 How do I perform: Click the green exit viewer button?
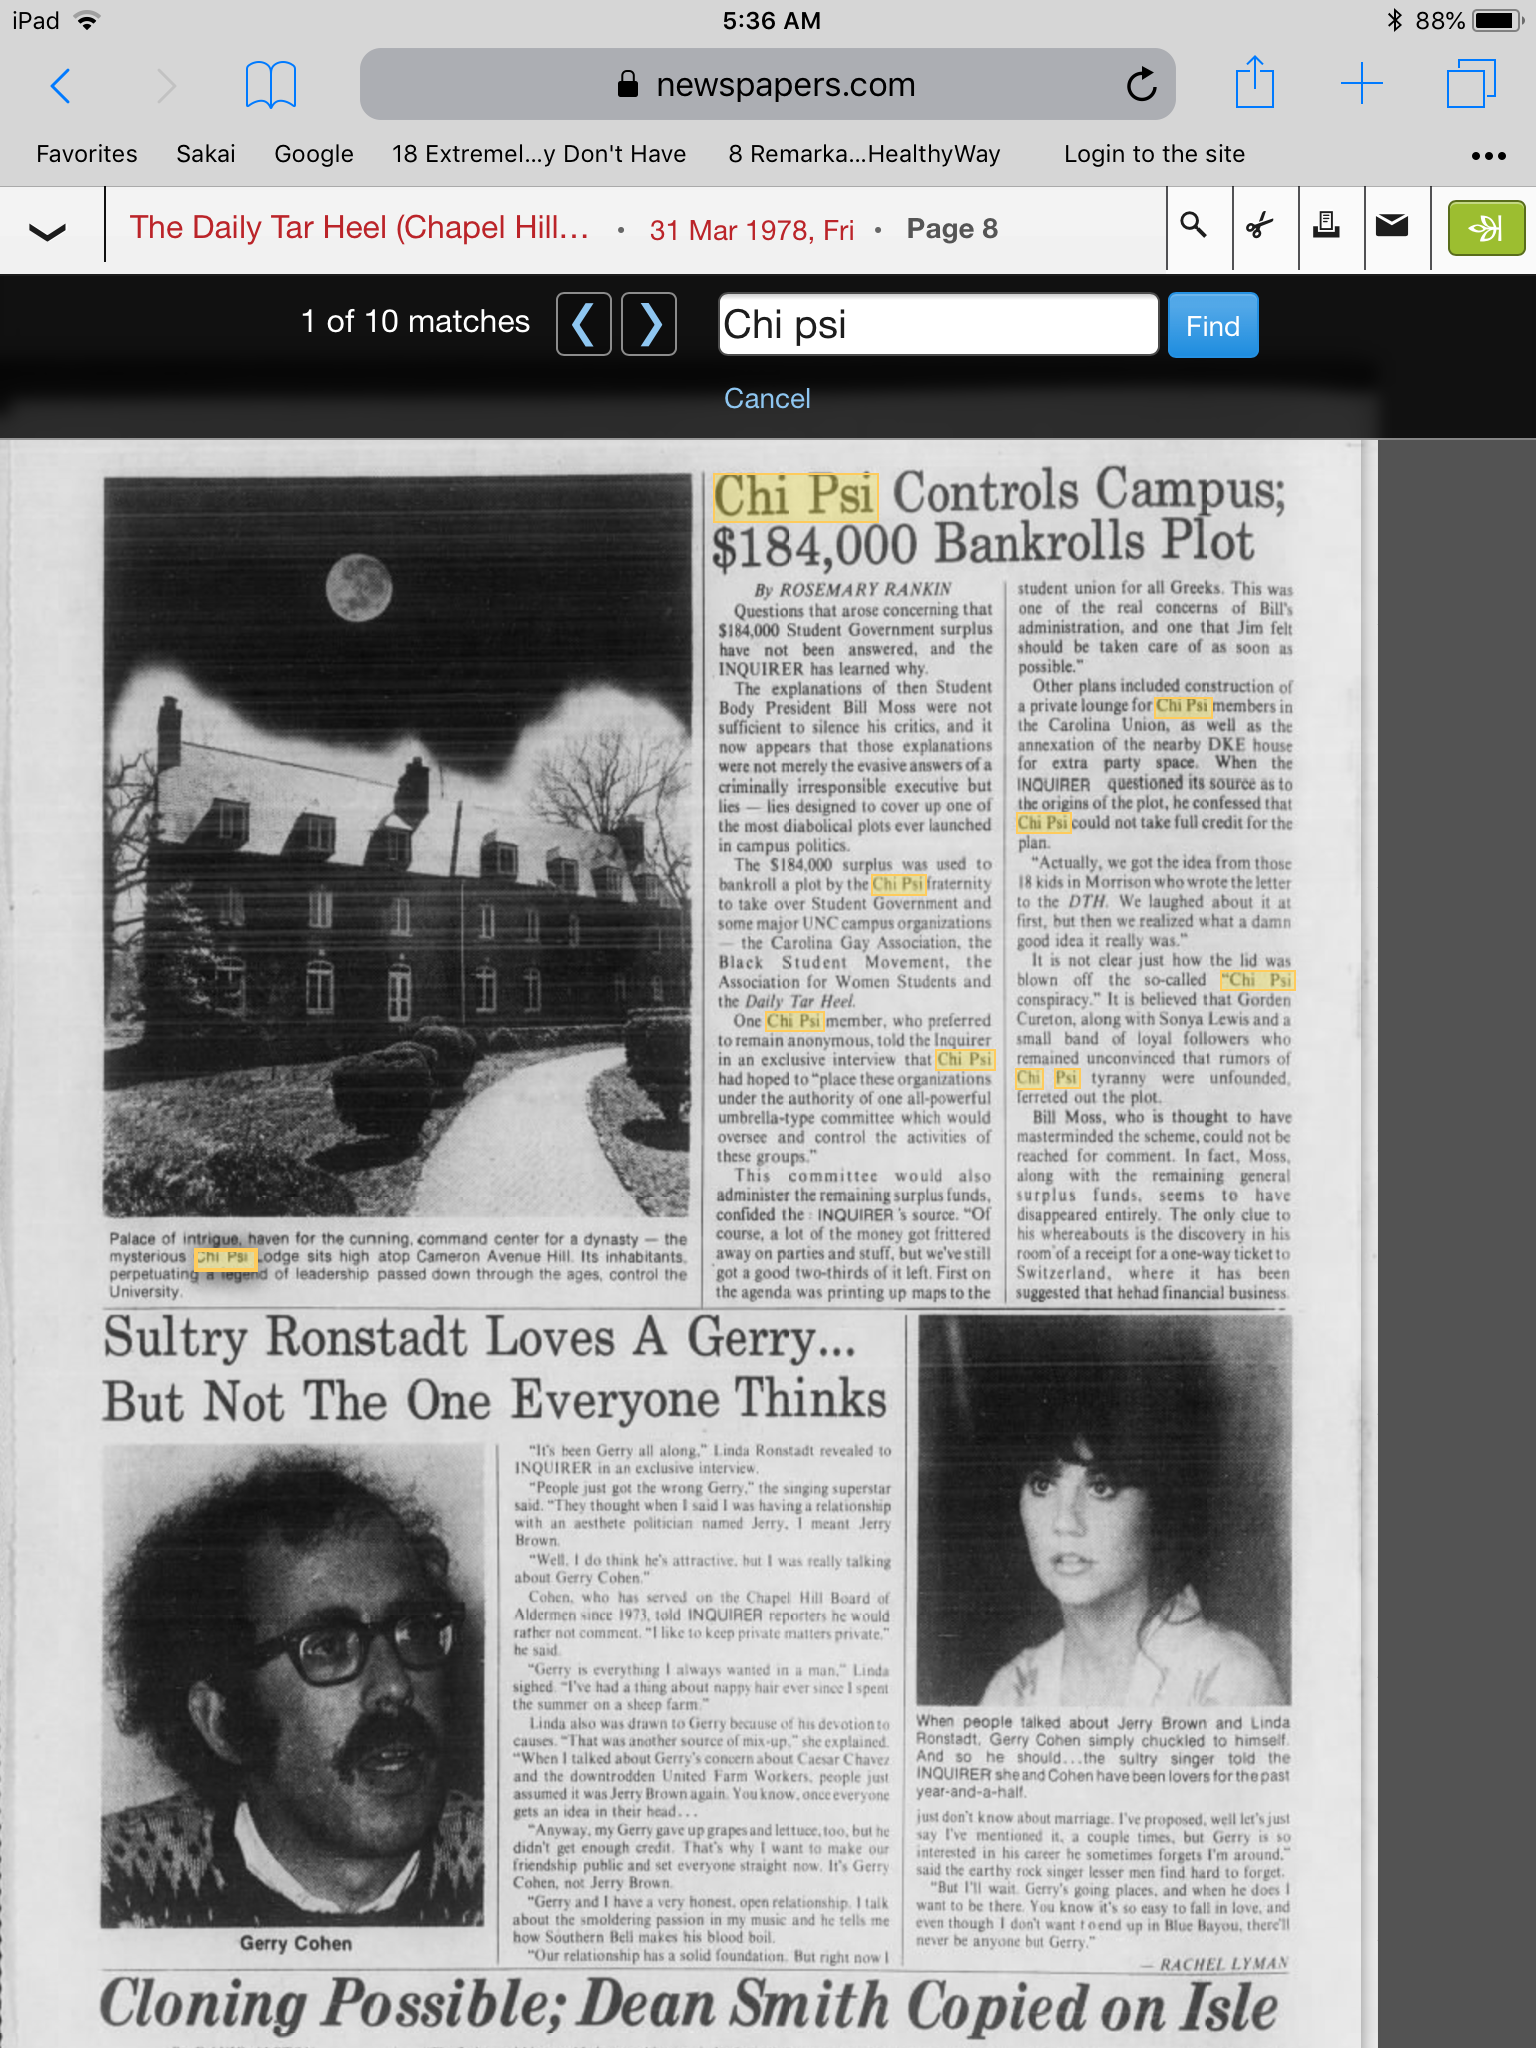tap(1486, 228)
